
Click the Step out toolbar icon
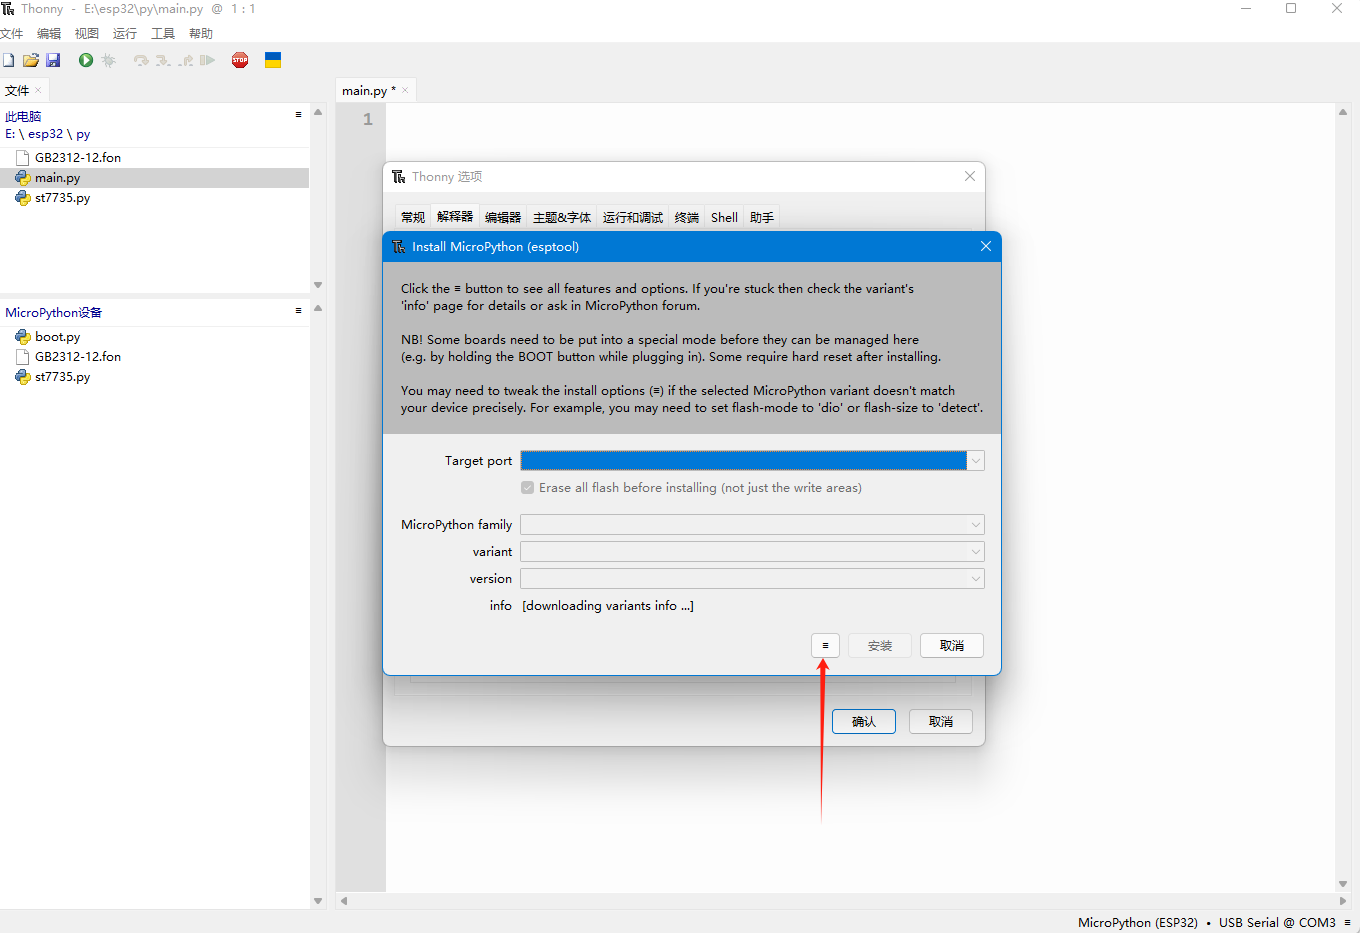(186, 60)
